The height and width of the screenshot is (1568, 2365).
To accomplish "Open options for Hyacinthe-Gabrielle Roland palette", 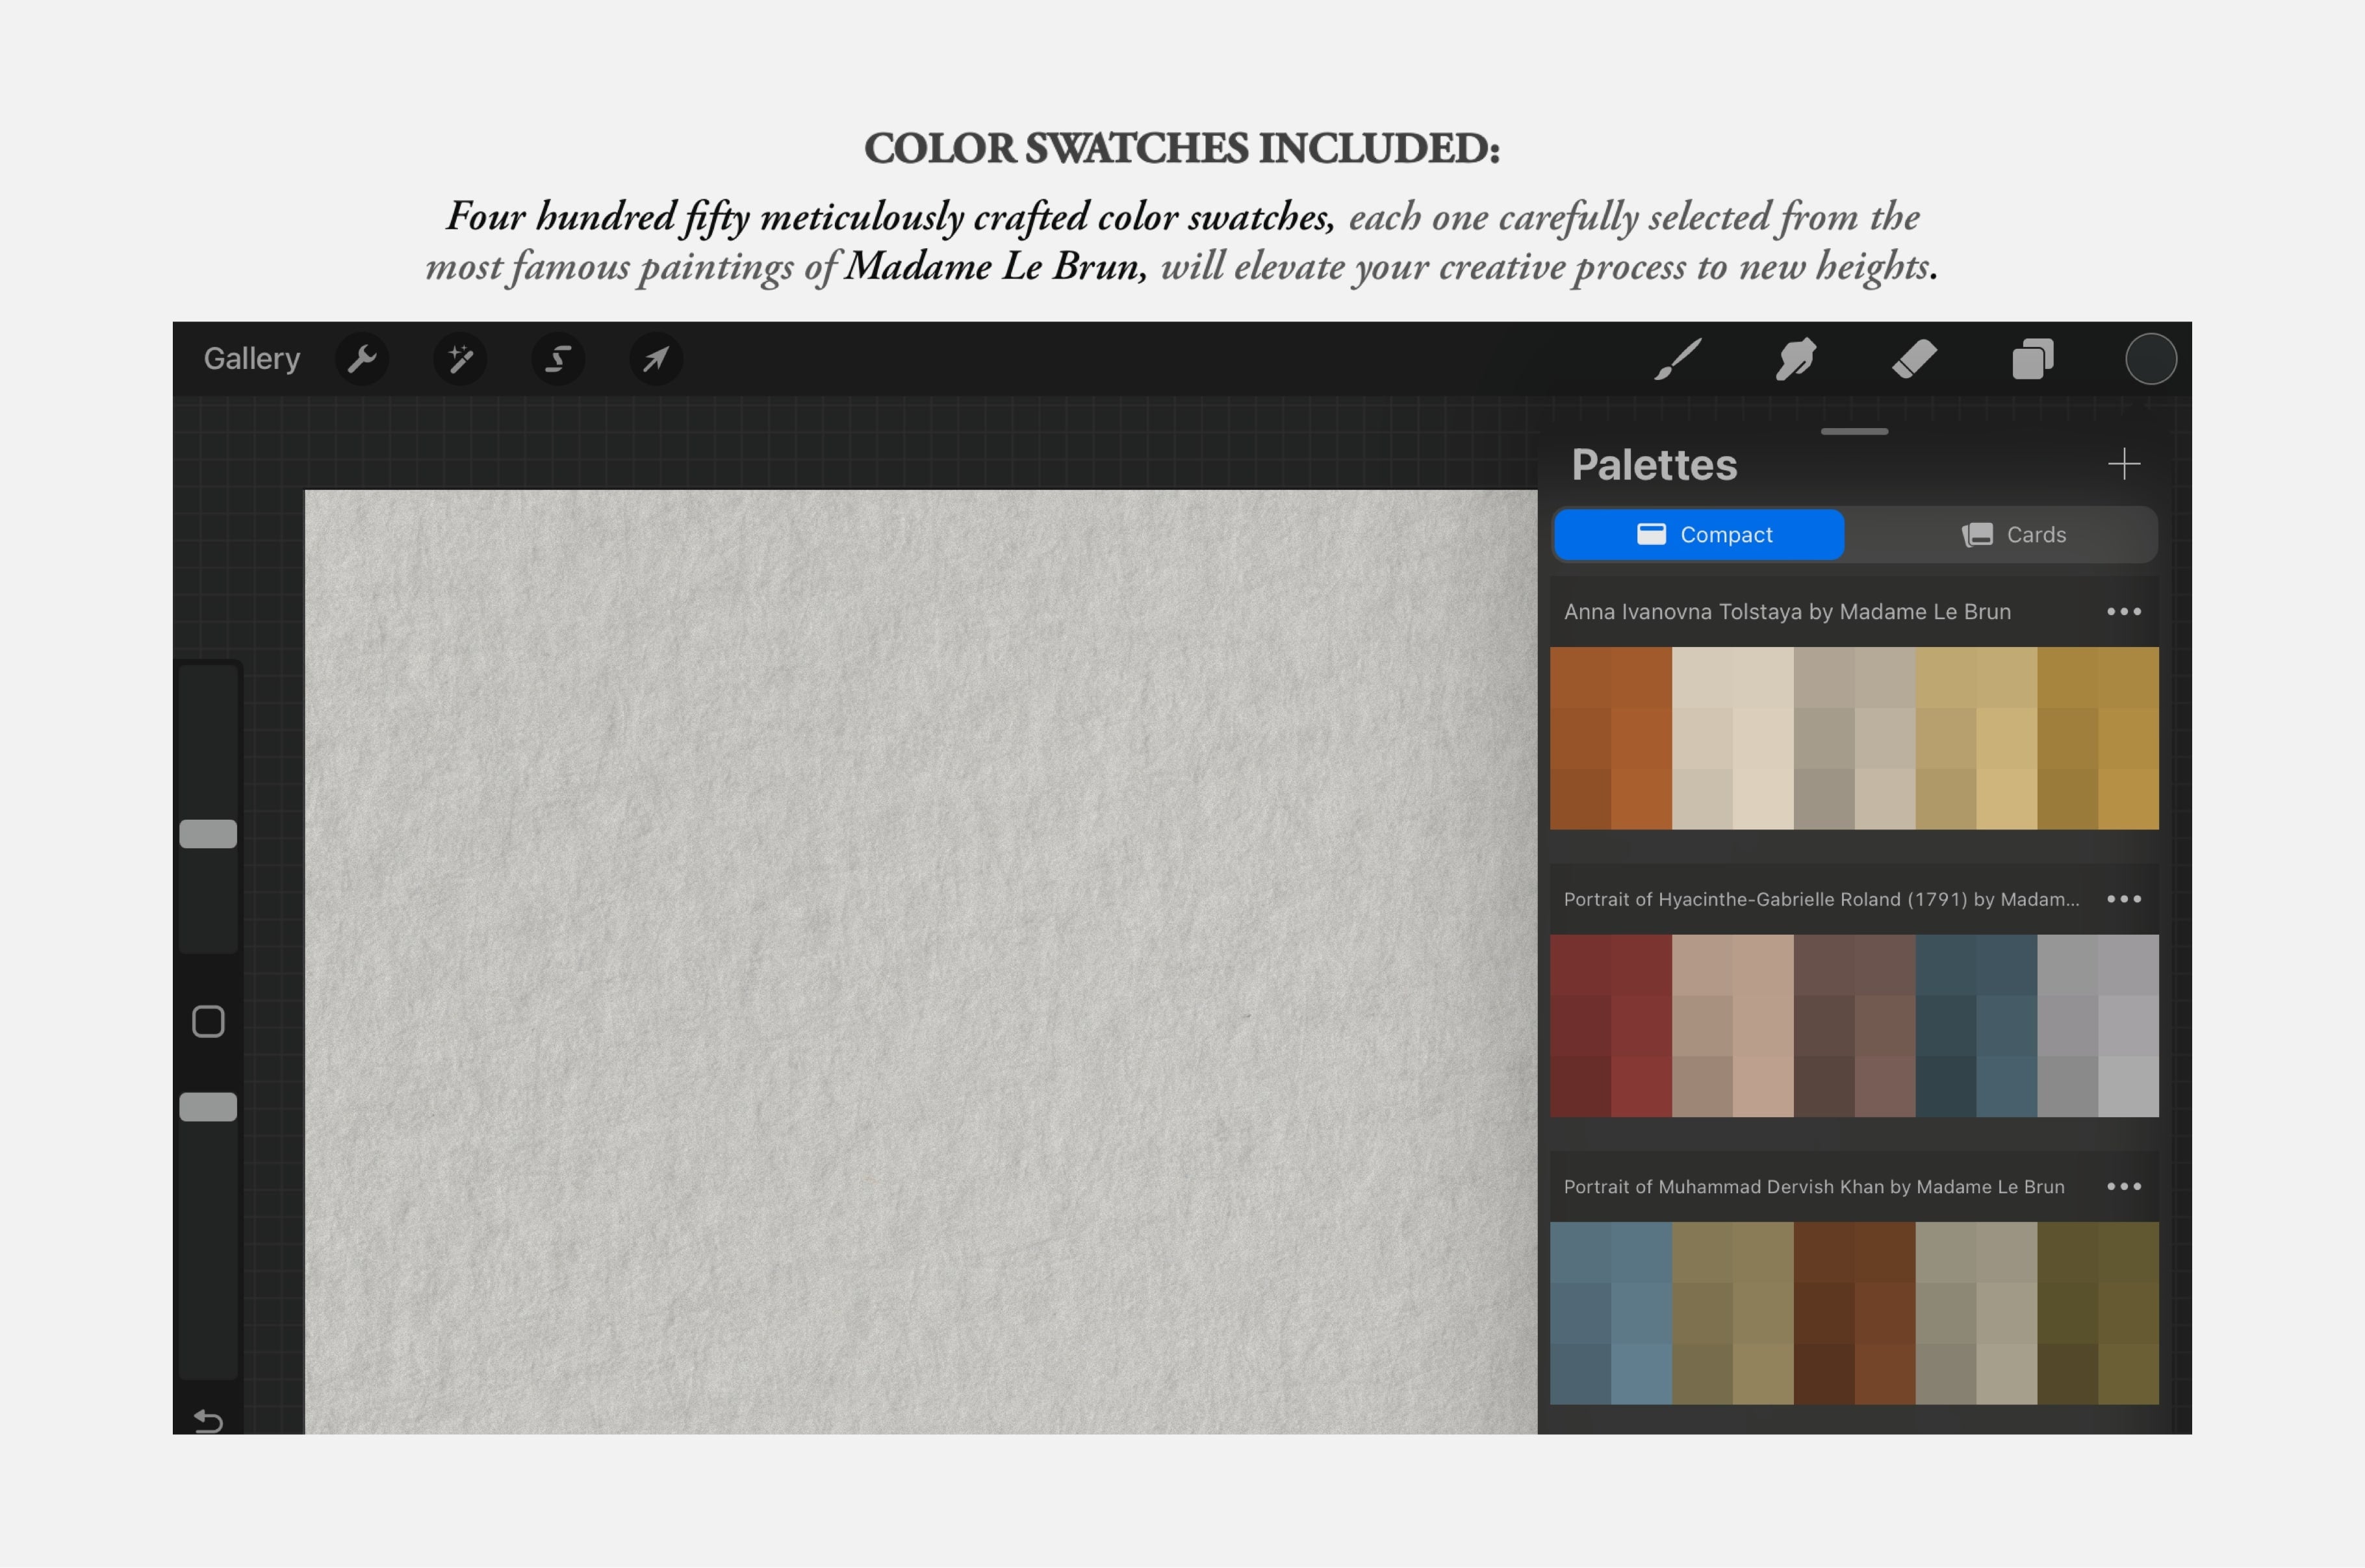I will (2124, 898).
